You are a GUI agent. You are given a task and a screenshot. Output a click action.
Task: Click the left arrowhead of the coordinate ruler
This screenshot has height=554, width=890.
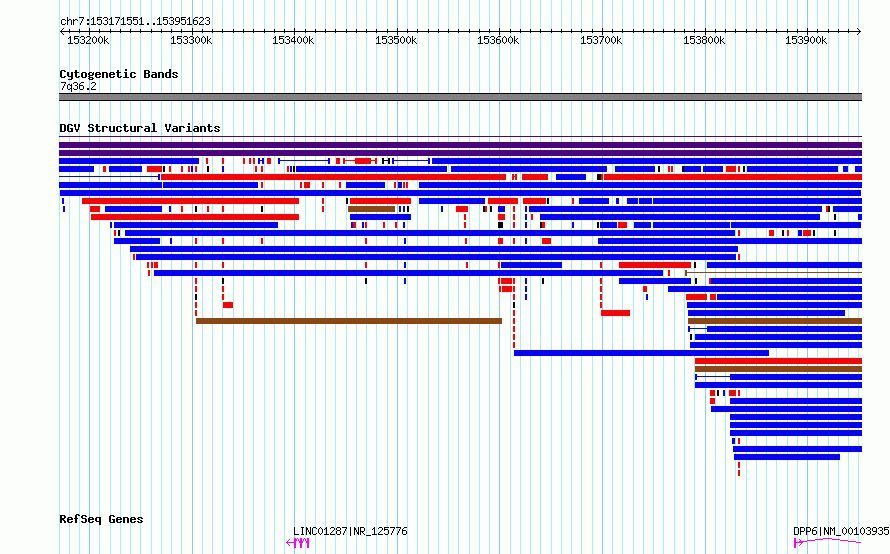(x=62, y=32)
